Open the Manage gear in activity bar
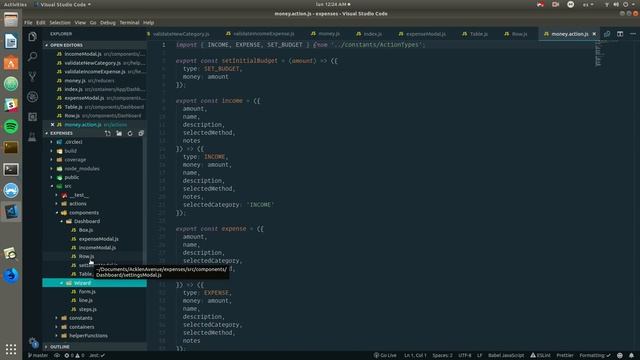The height and width of the screenshot is (360, 640). pos(33,342)
